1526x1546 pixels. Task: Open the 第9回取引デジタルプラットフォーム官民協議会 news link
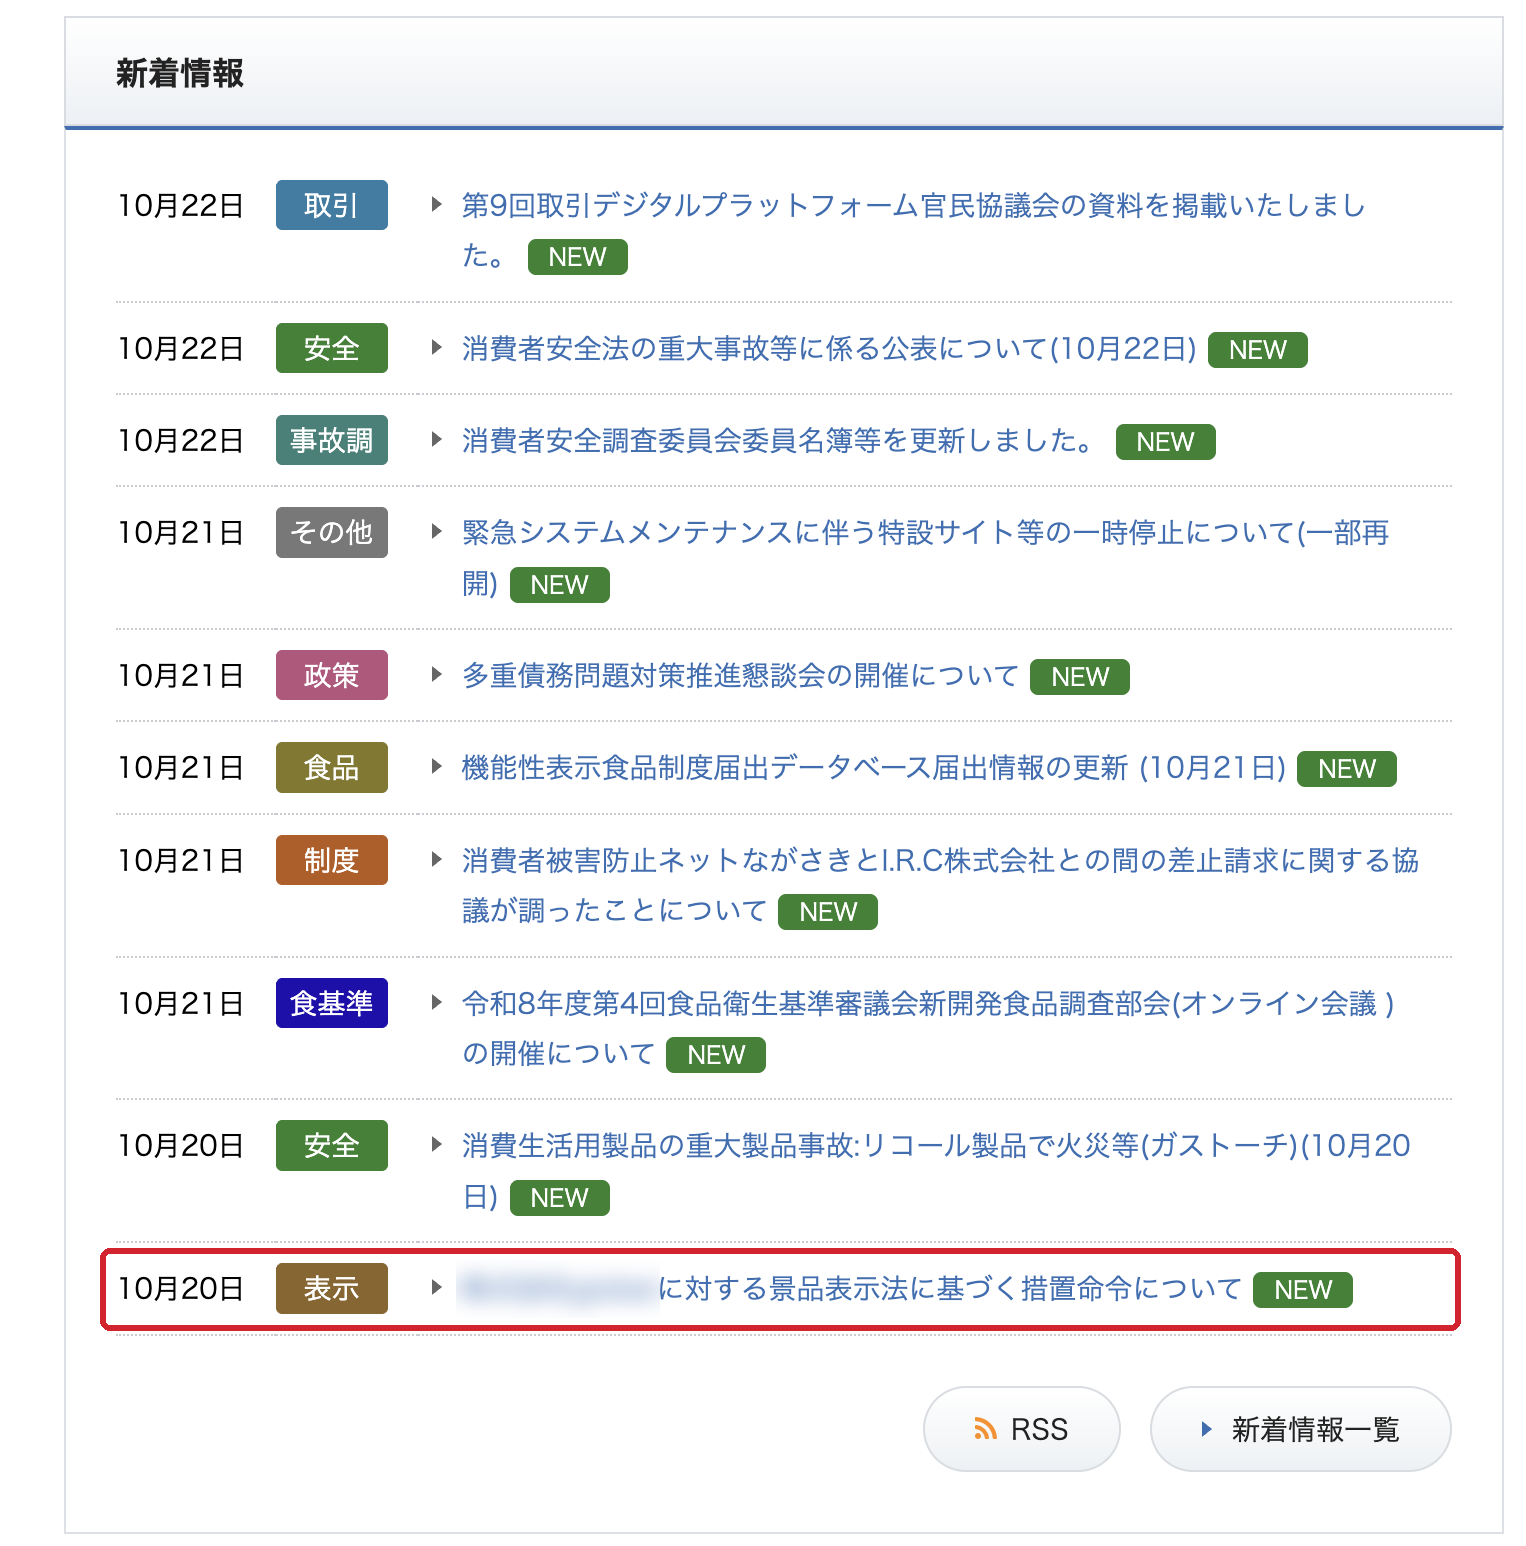tap(913, 230)
